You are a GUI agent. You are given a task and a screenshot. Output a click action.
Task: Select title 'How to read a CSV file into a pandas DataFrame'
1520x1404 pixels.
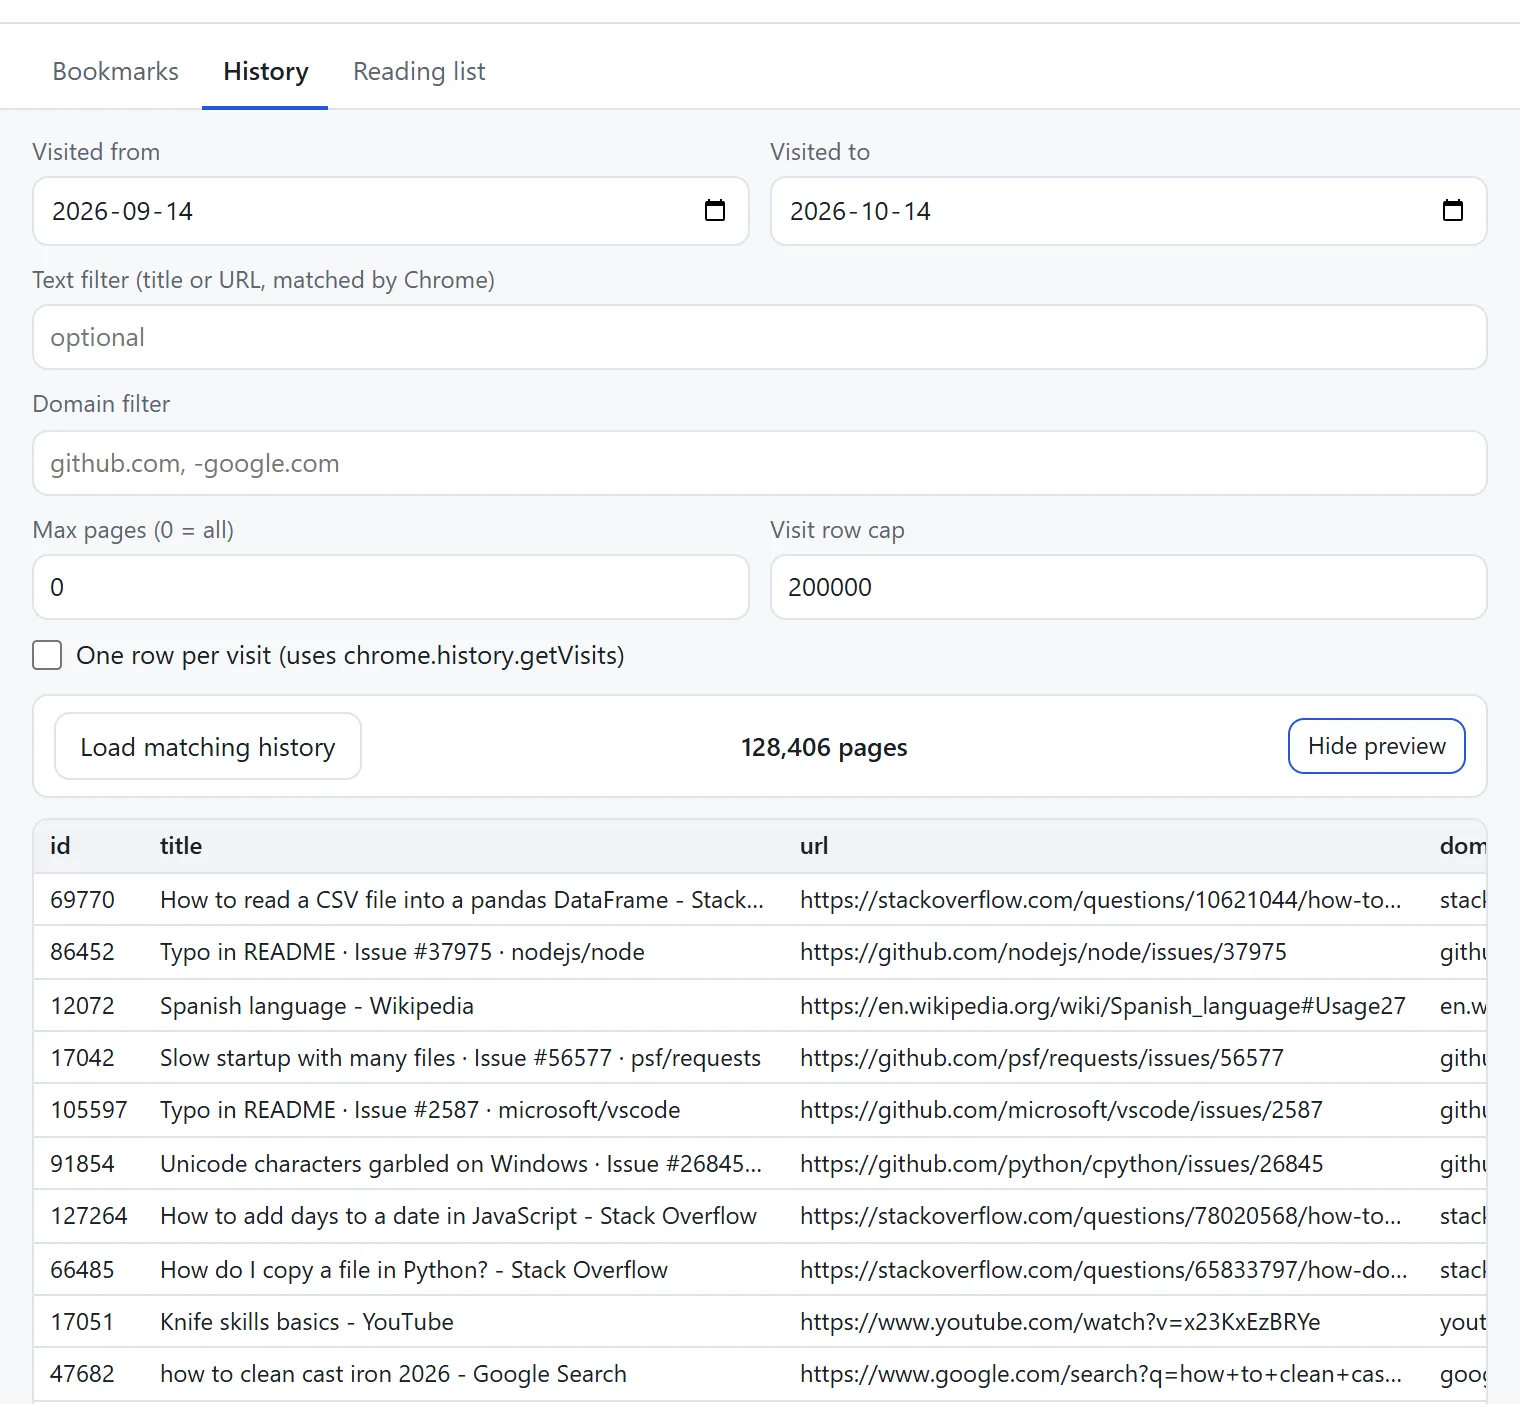462,899
